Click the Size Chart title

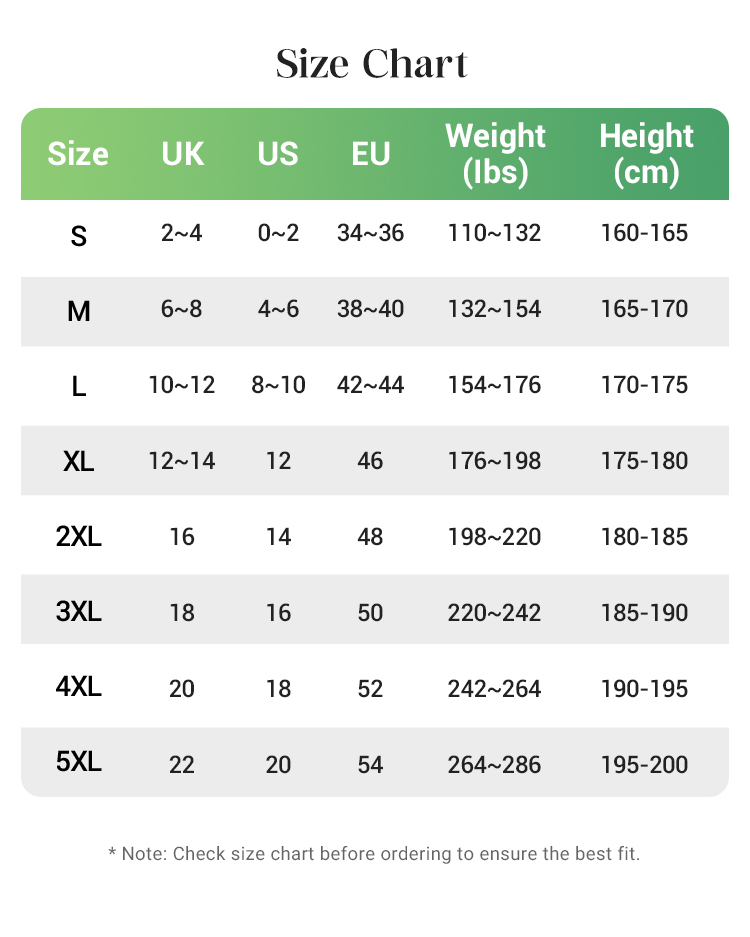[371, 63]
